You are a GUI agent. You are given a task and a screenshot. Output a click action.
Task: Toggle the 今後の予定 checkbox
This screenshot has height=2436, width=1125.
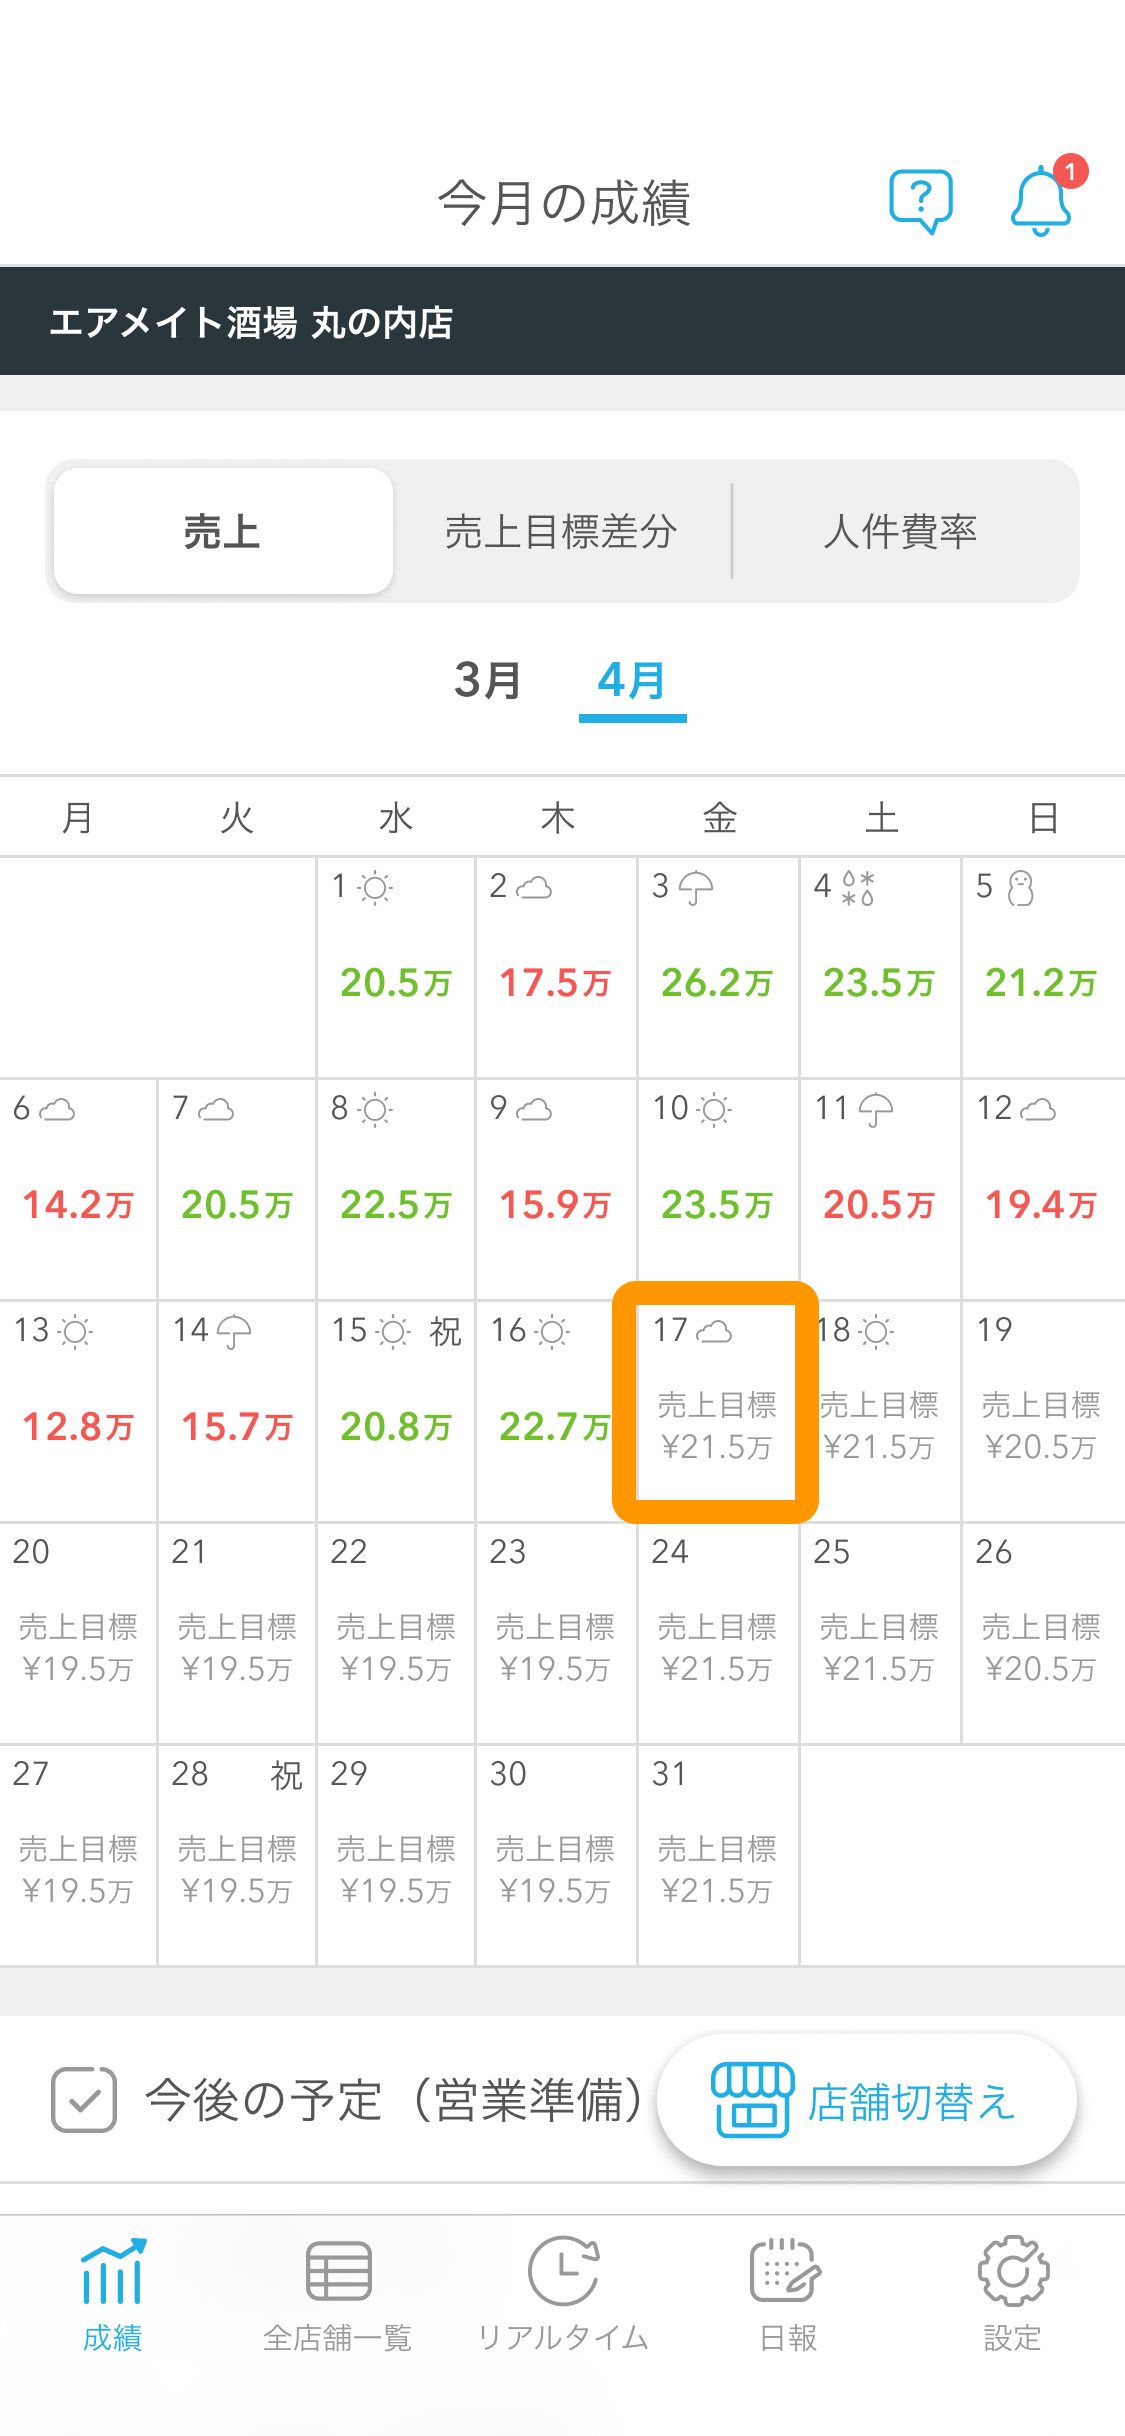coord(84,2100)
